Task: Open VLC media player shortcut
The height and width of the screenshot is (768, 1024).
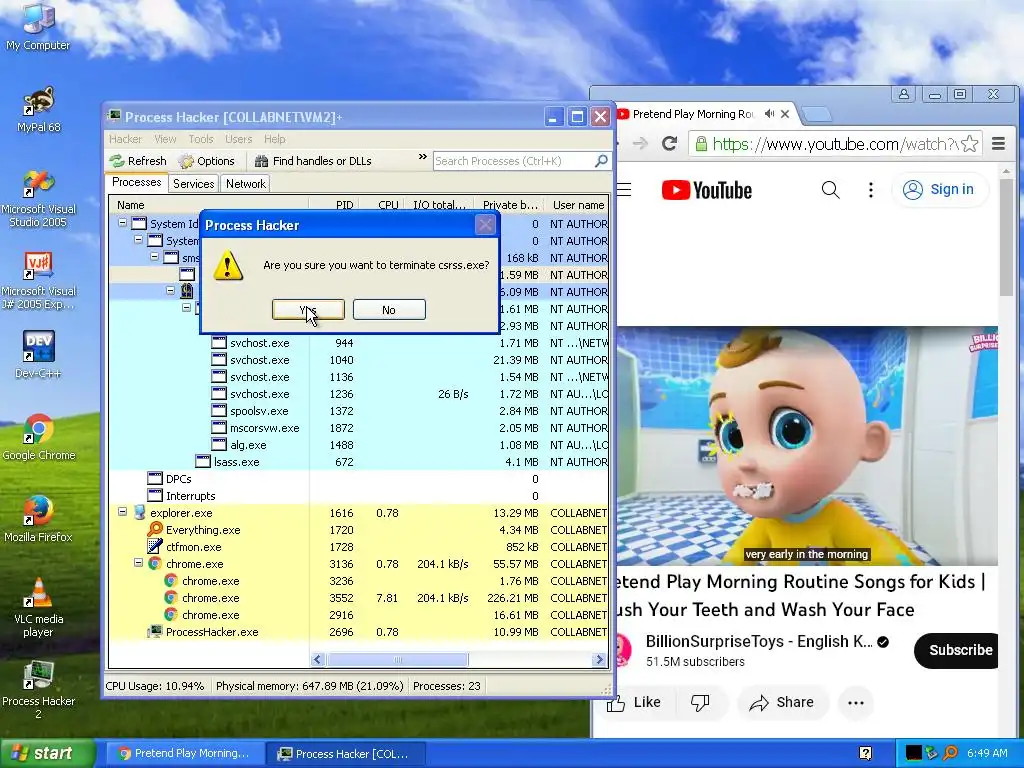Action: click(38, 608)
